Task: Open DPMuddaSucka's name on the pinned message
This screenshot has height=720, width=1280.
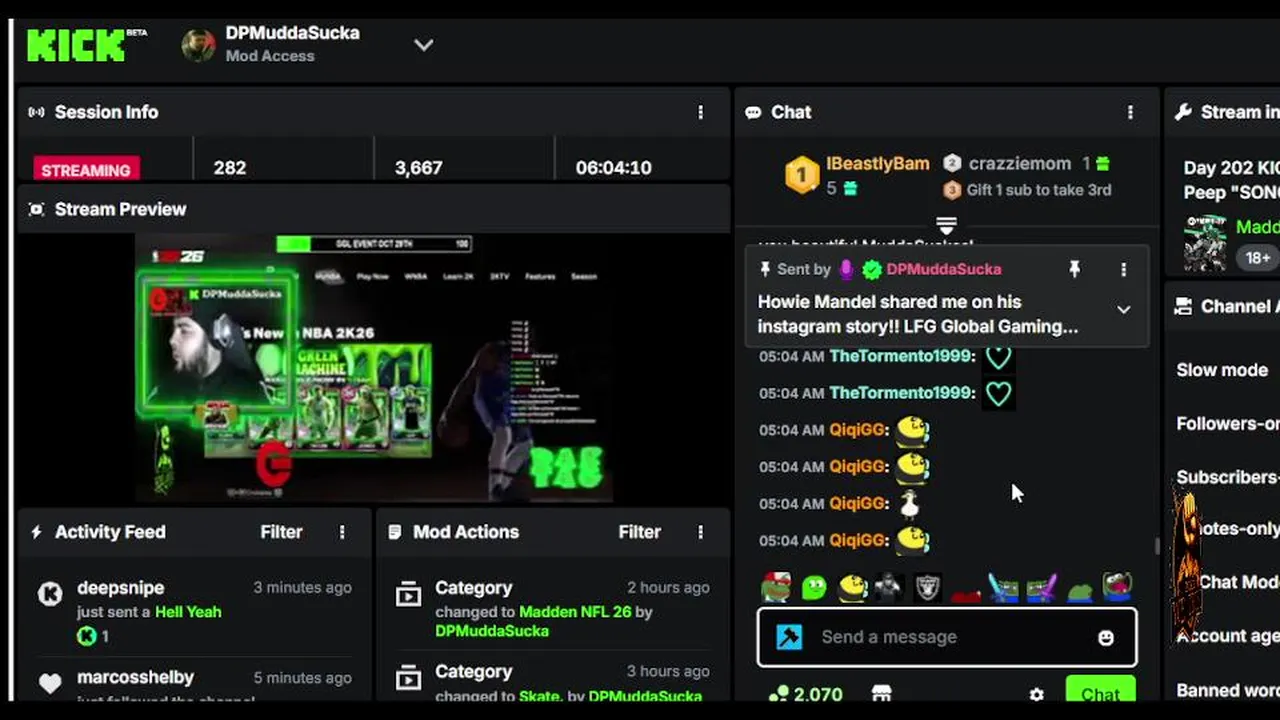Action: [x=943, y=269]
